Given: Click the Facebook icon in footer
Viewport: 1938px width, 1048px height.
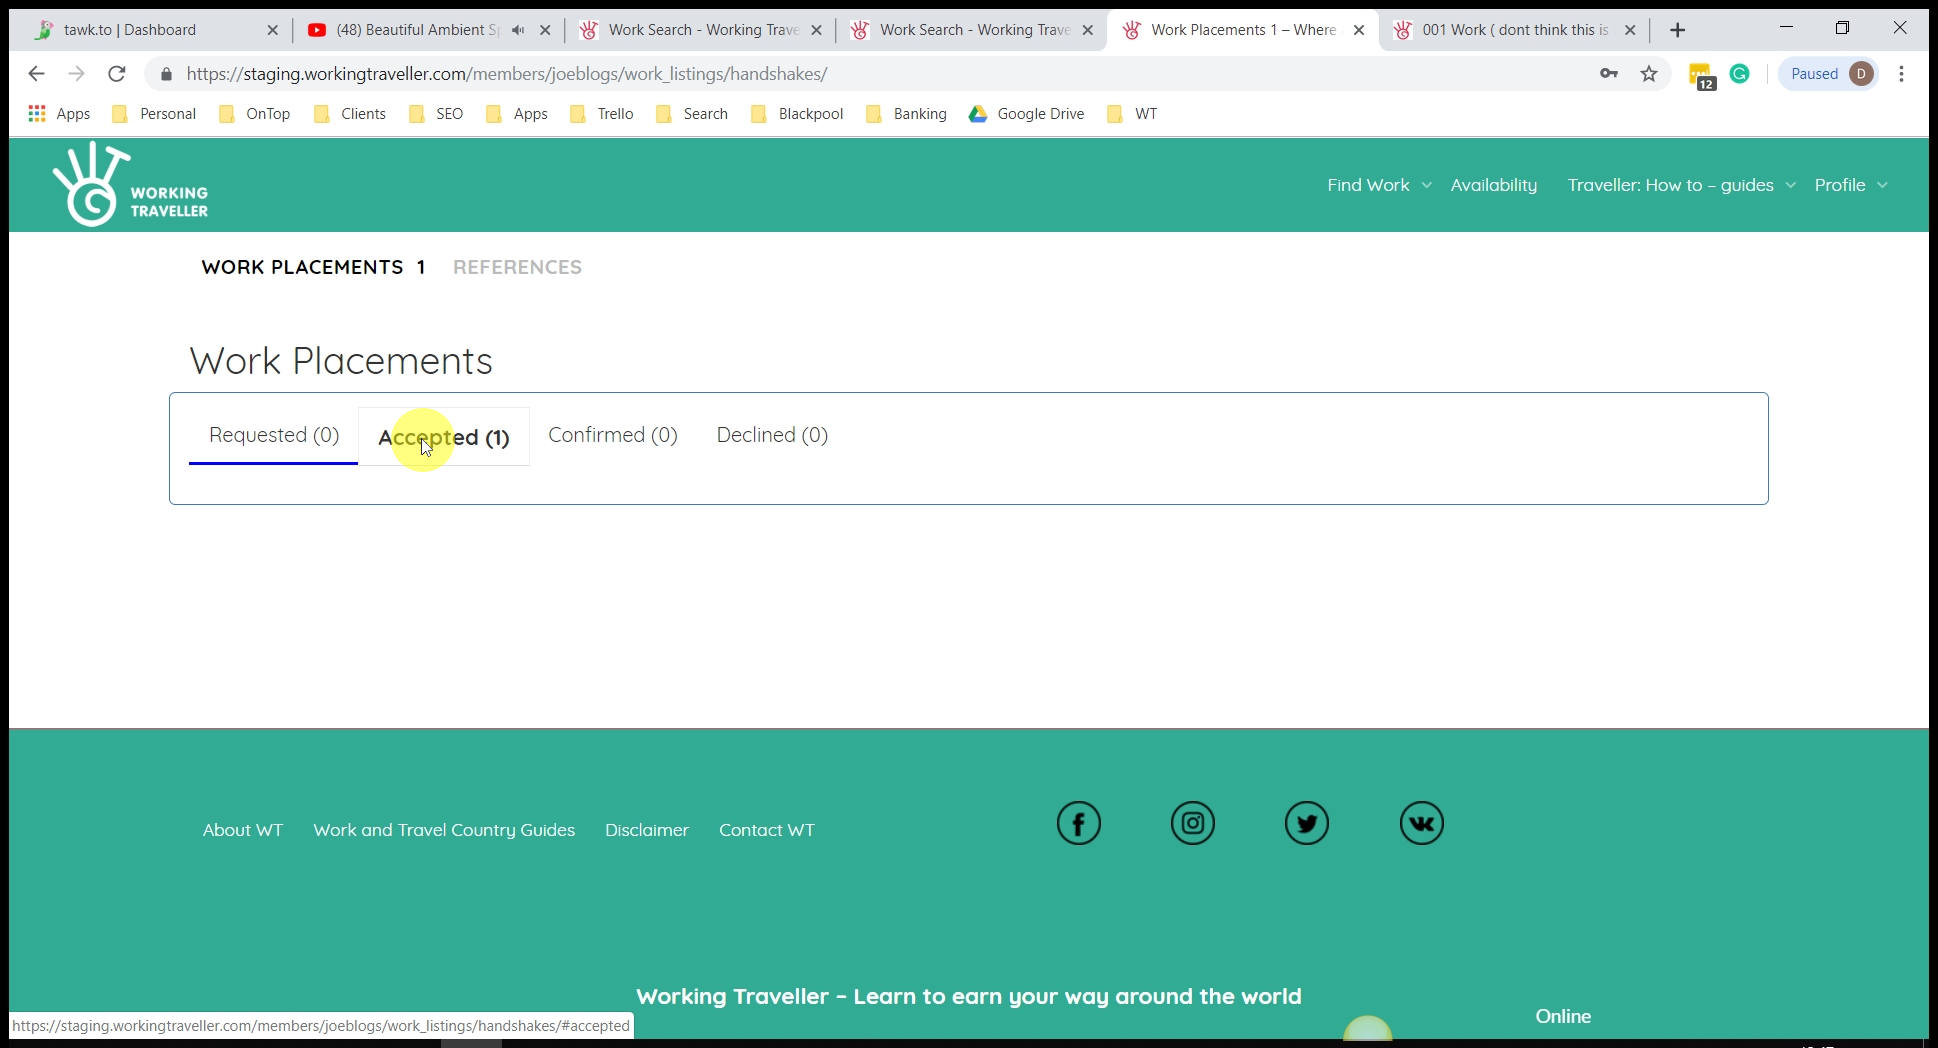Looking at the screenshot, I should point(1078,824).
